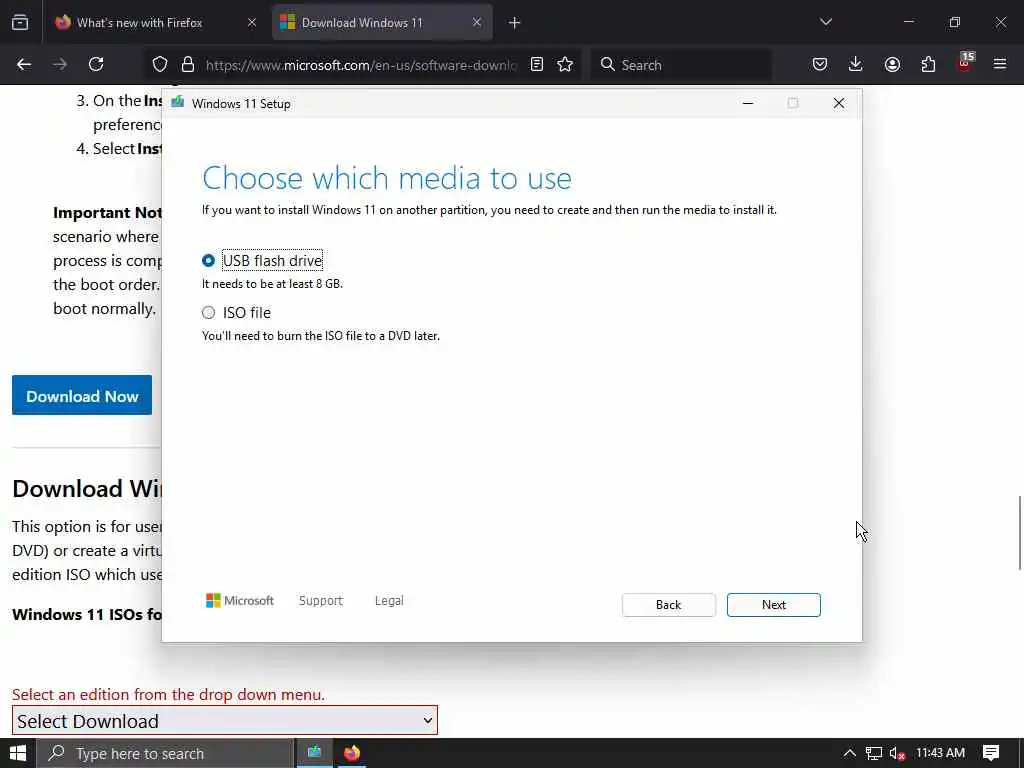Click the 11:43 AM taskbar clock
Screen dimensions: 1024x768
point(940,752)
